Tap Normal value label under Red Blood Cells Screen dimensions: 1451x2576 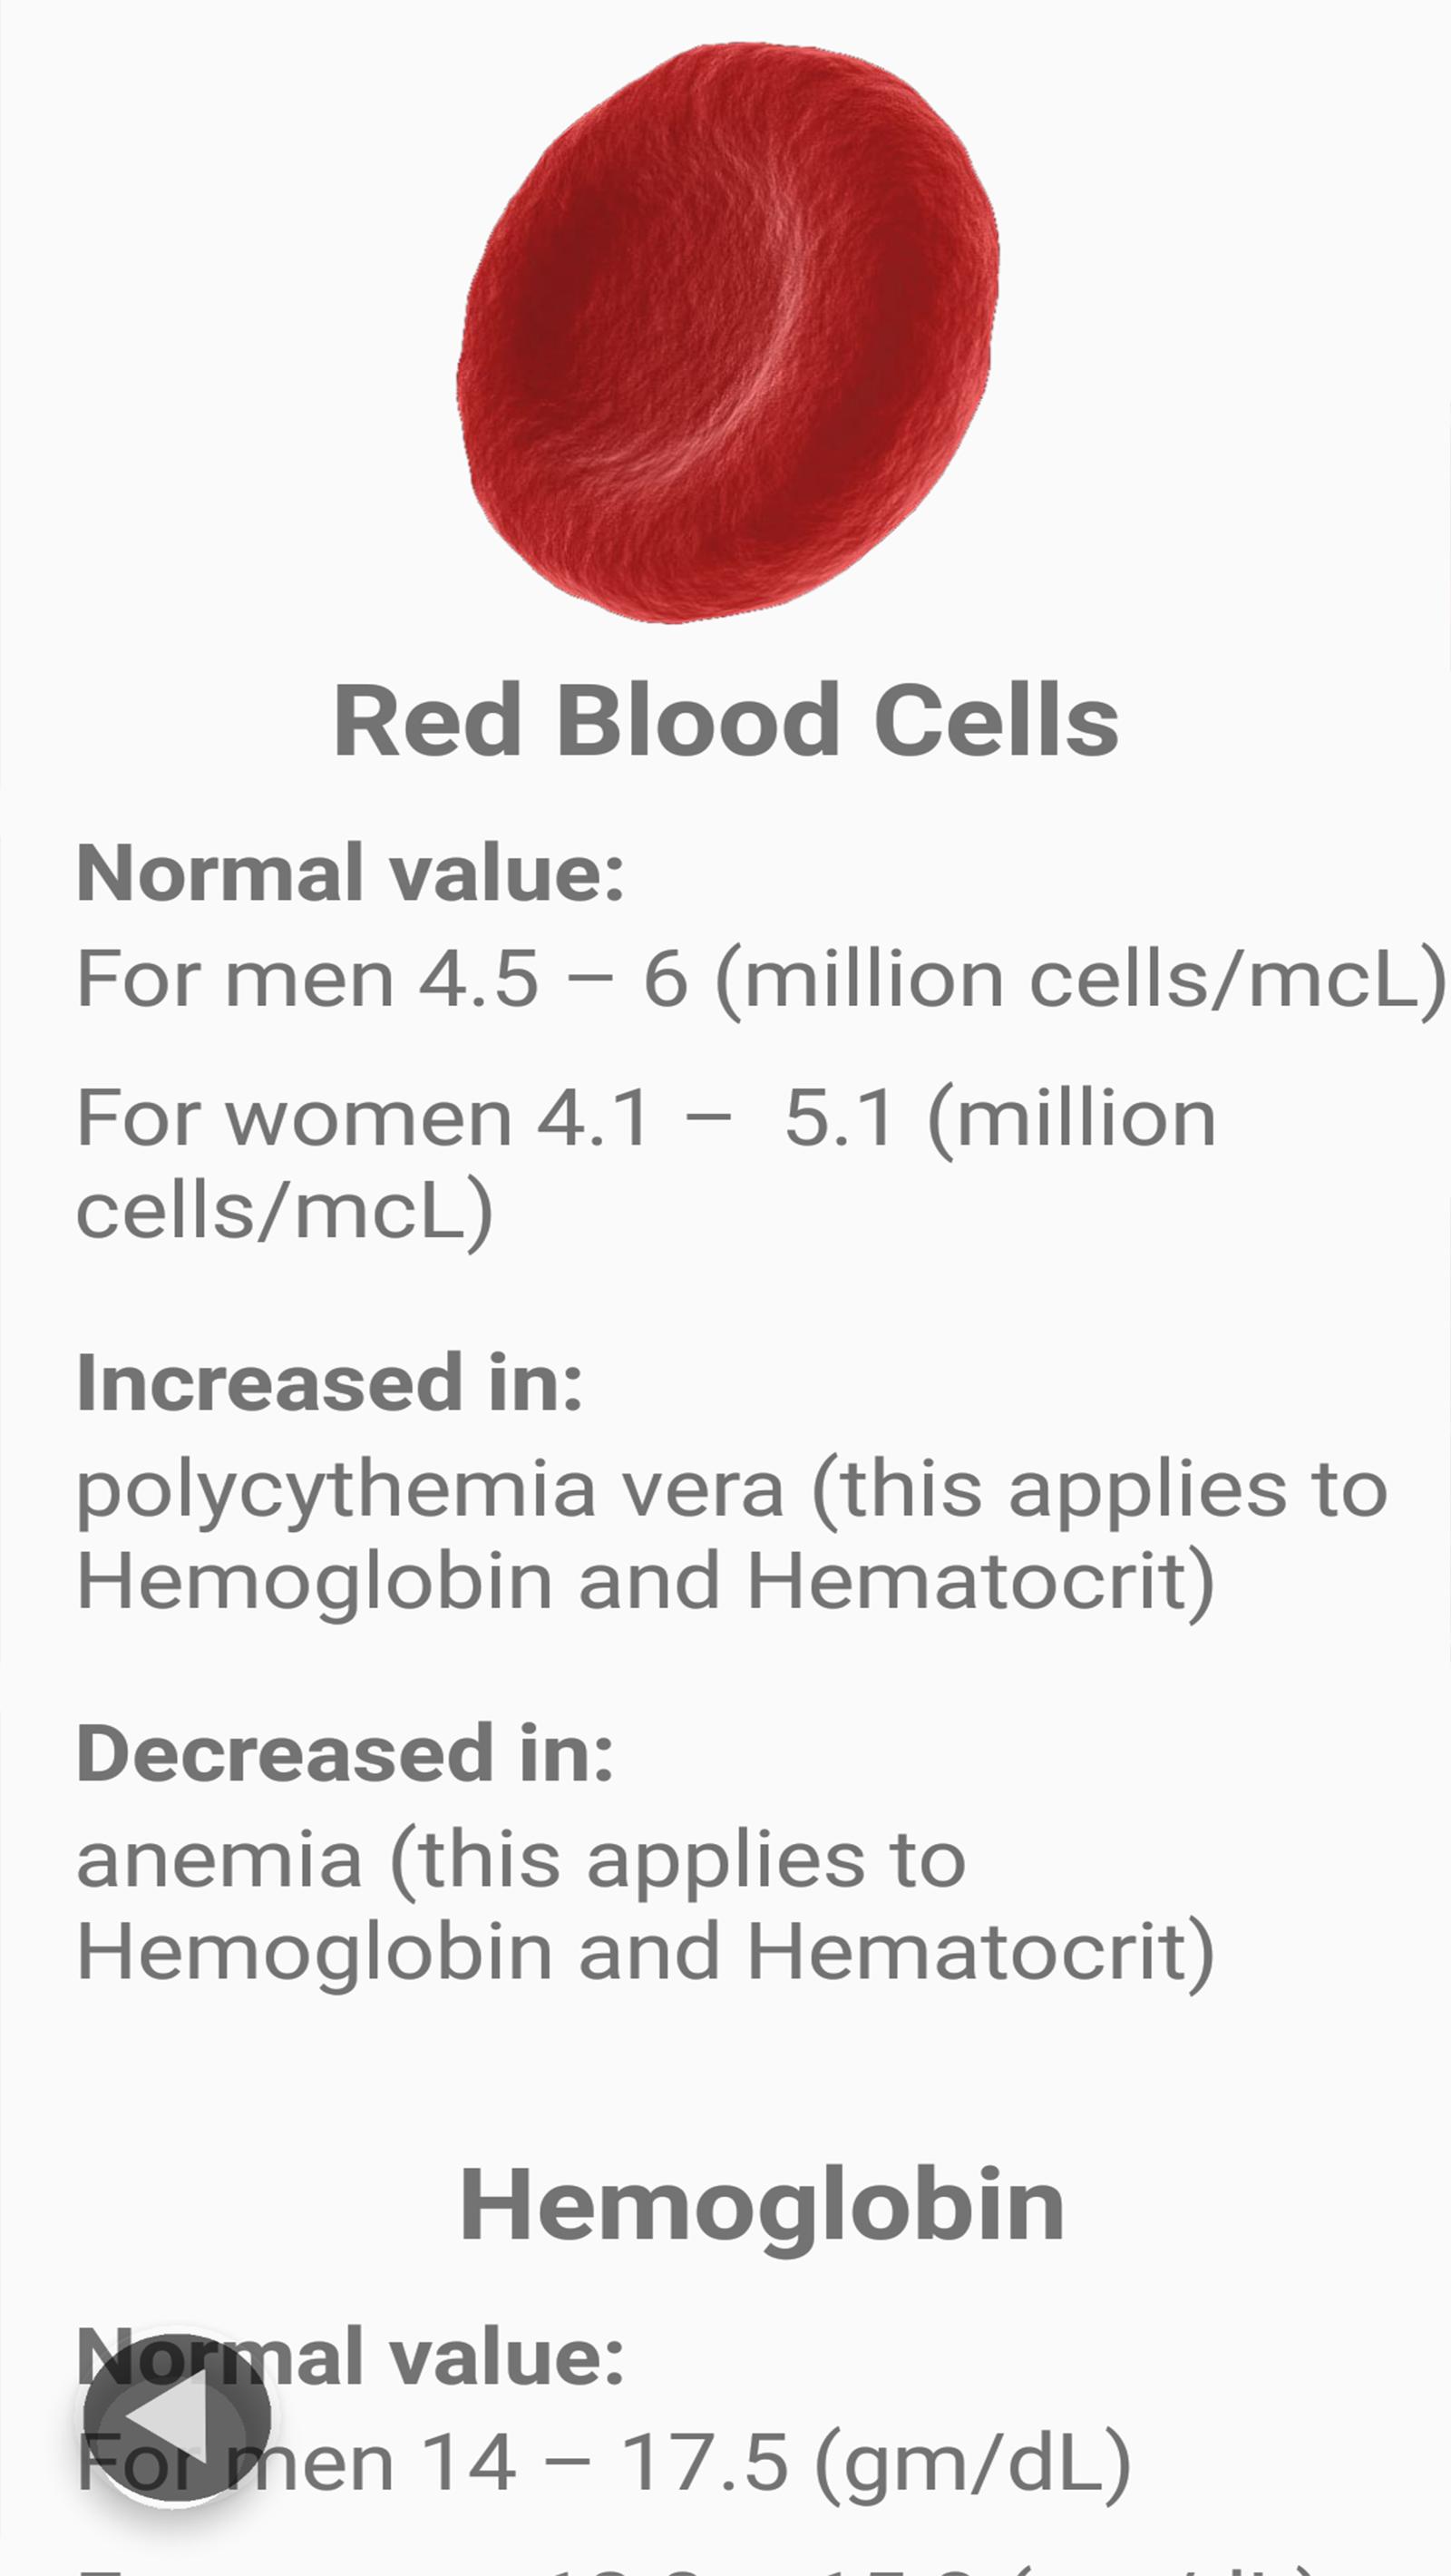click(x=350, y=873)
